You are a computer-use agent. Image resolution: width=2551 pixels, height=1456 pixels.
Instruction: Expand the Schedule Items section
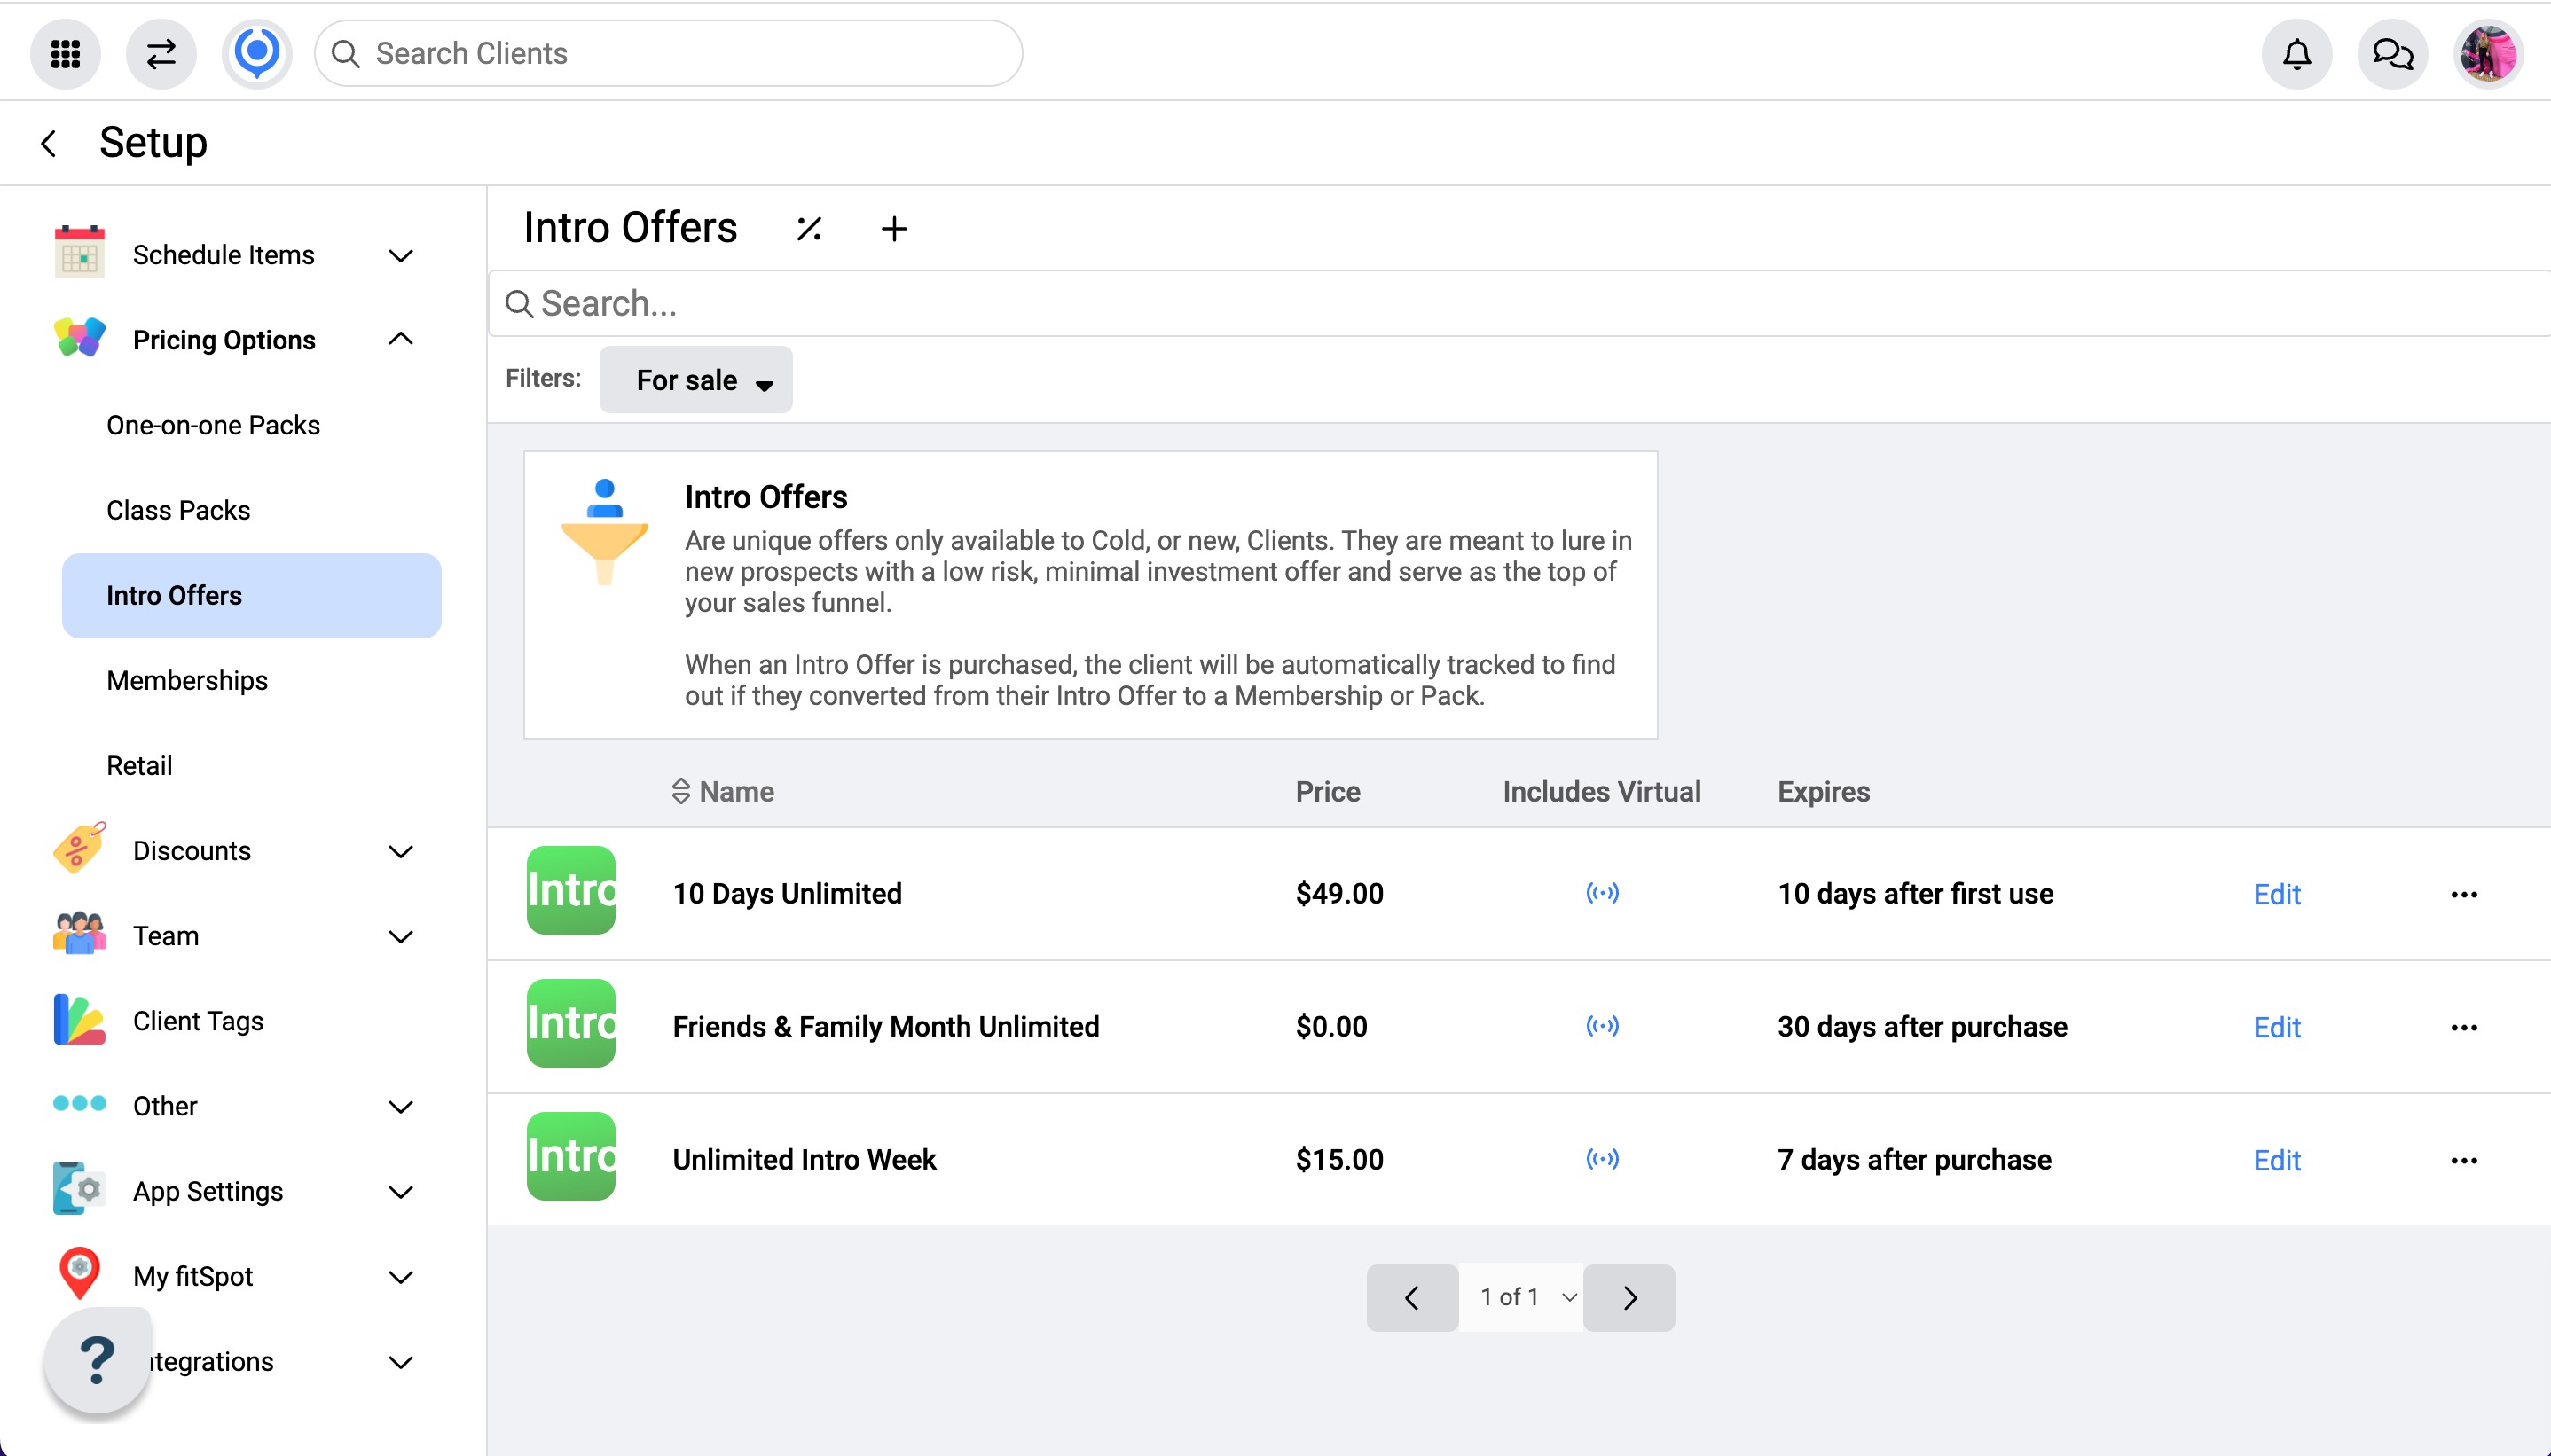tap(400, 255)
